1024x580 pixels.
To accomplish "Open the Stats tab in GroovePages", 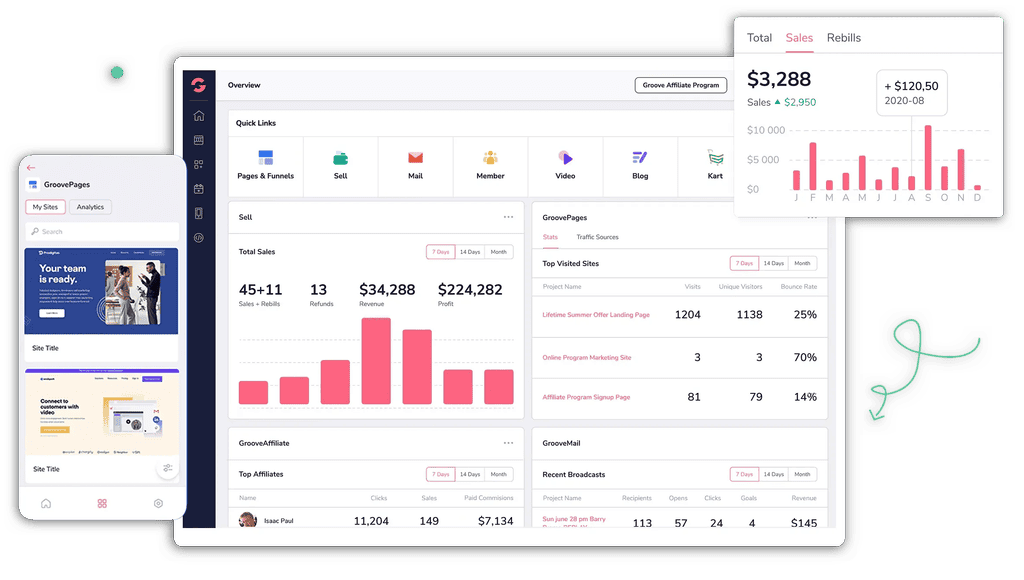I will click(550, 237).
